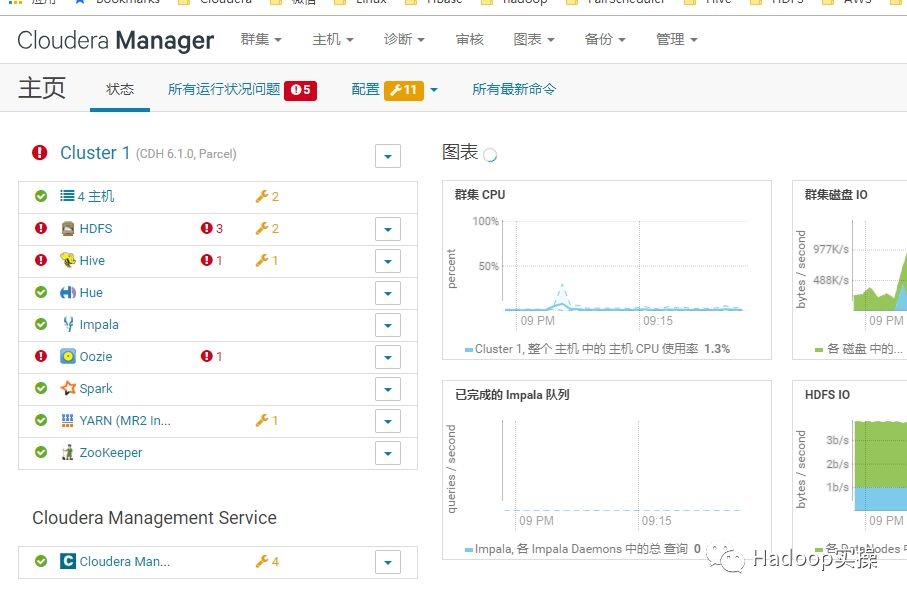Open the Hive actions dropdown
Screen dimensions: 907x600
coord(388,261)
